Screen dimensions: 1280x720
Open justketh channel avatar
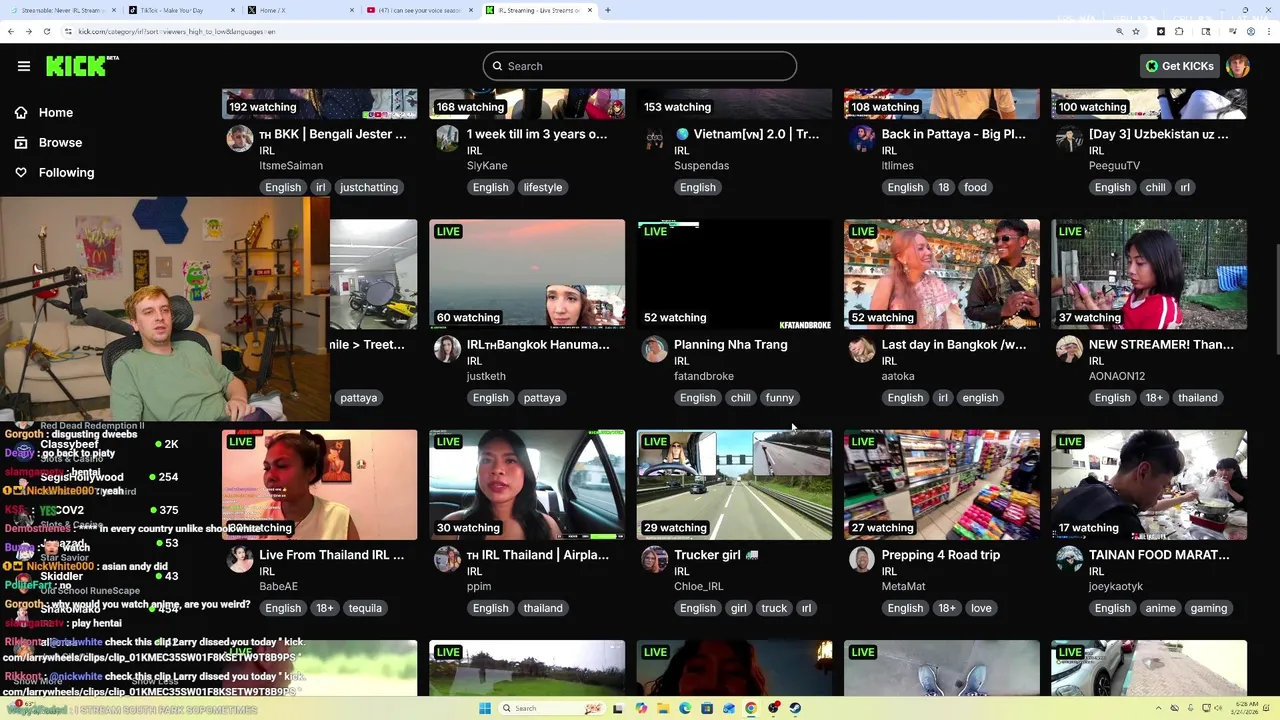coord(447,349)
